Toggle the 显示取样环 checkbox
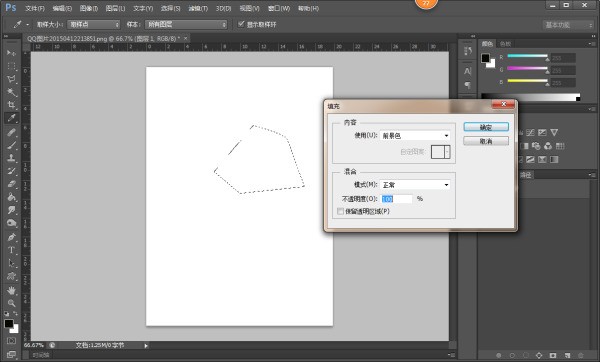The width and height of the screenshot is (600, 362). tap(241, 24)
